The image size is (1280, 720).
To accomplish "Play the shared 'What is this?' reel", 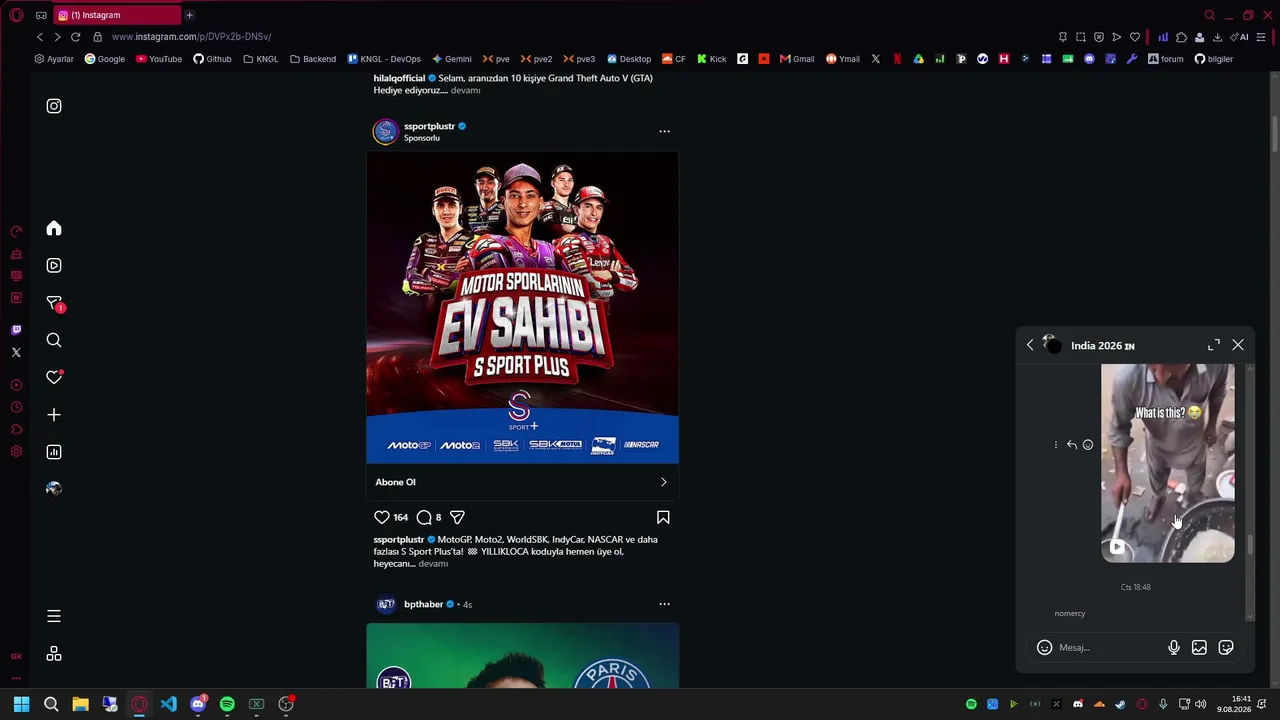I will pyautogui.click(x=1167, y=462).
